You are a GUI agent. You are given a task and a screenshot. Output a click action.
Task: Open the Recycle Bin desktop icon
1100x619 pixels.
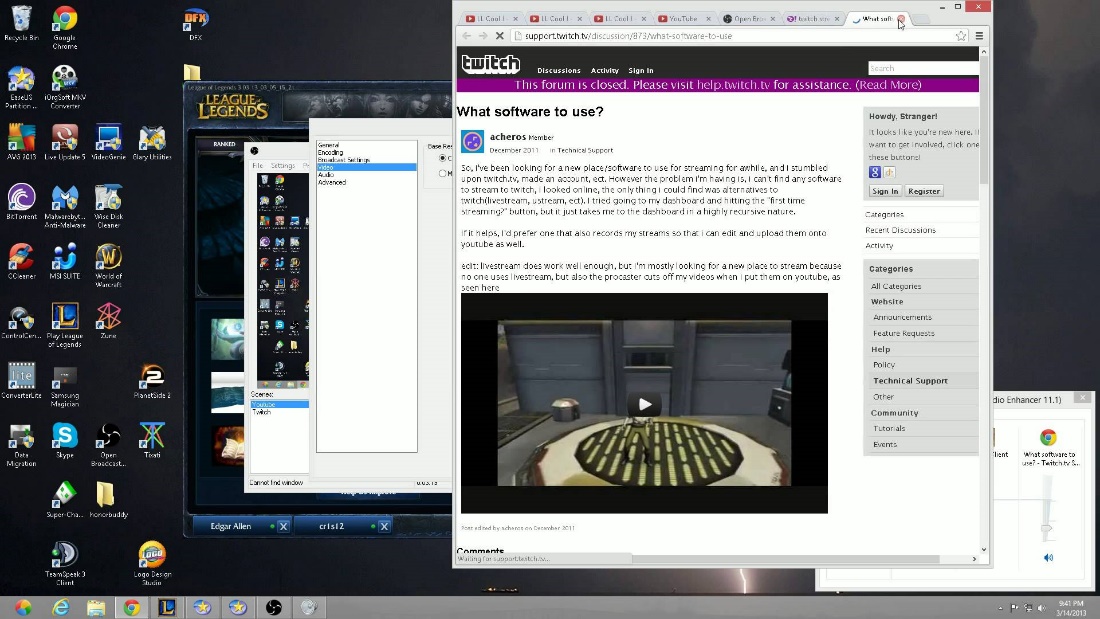(22, 23)
